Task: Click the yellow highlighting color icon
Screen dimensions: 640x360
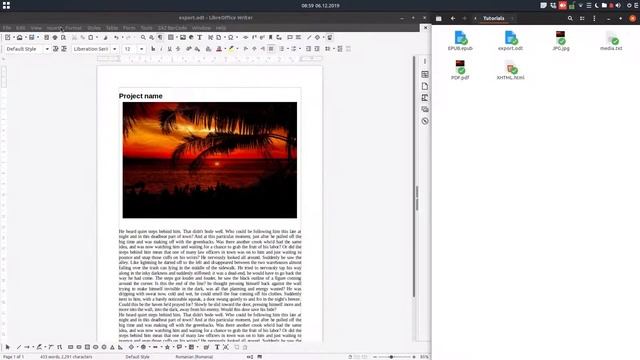Action: click(x=231, y=49)
